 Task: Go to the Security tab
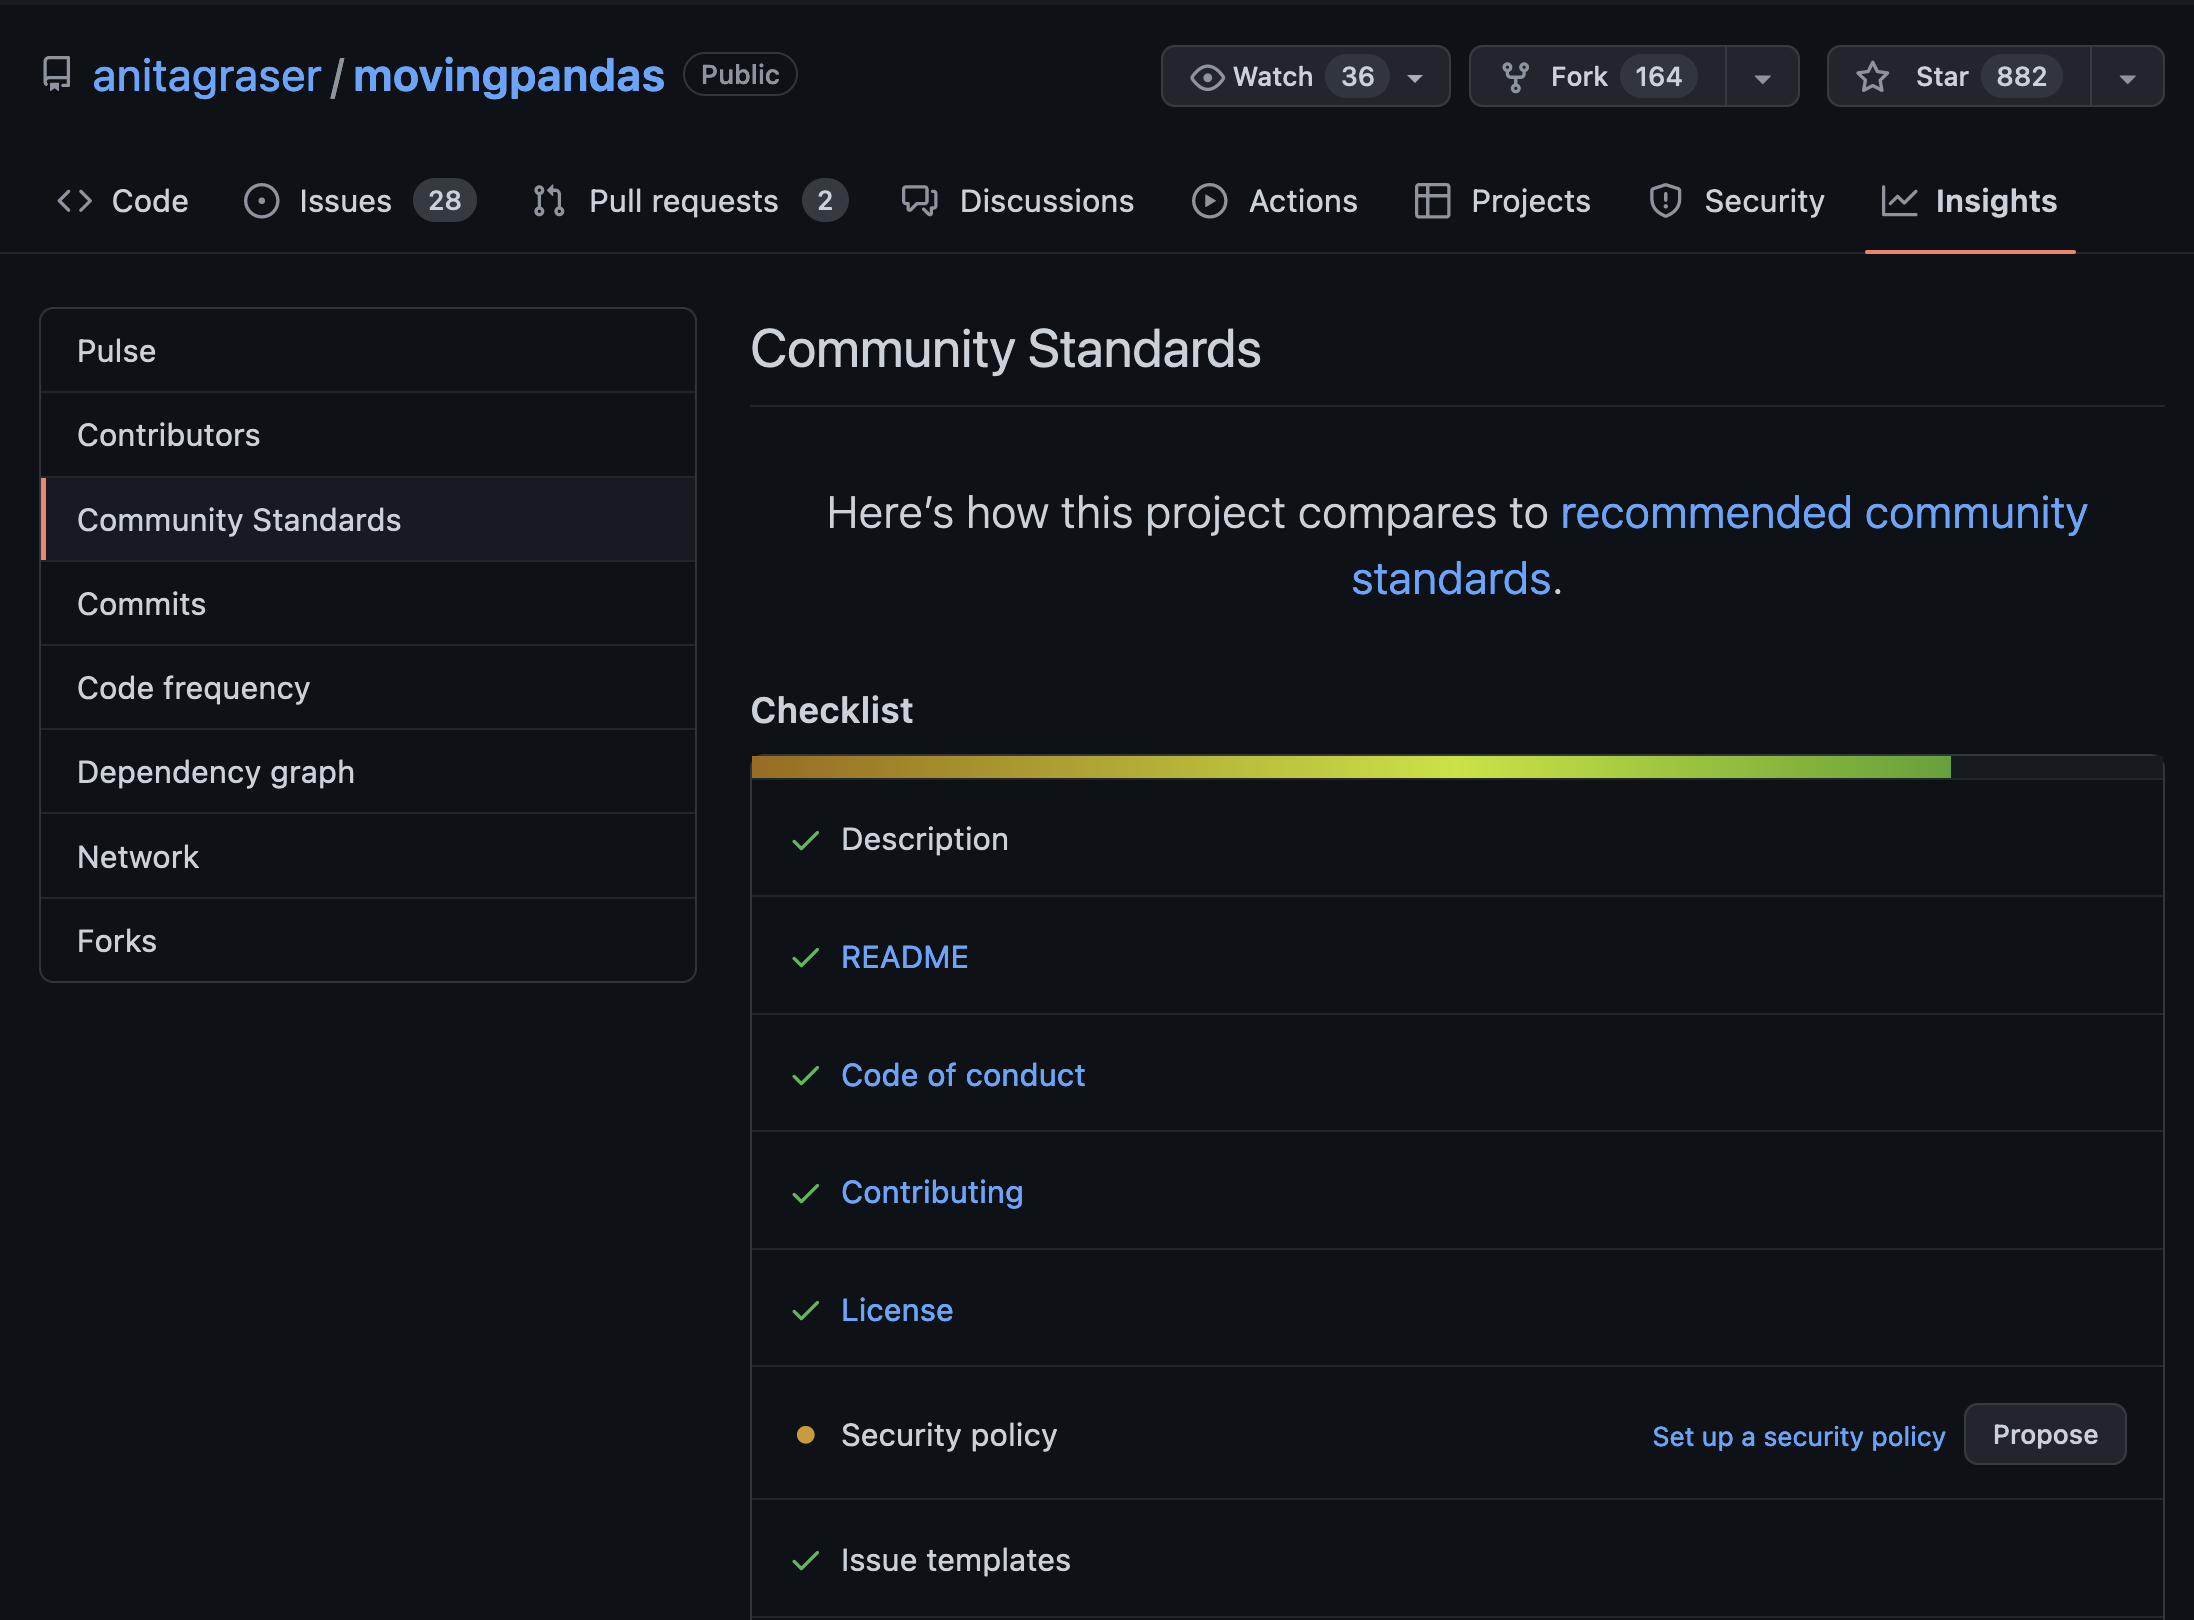pos(1737,201)
